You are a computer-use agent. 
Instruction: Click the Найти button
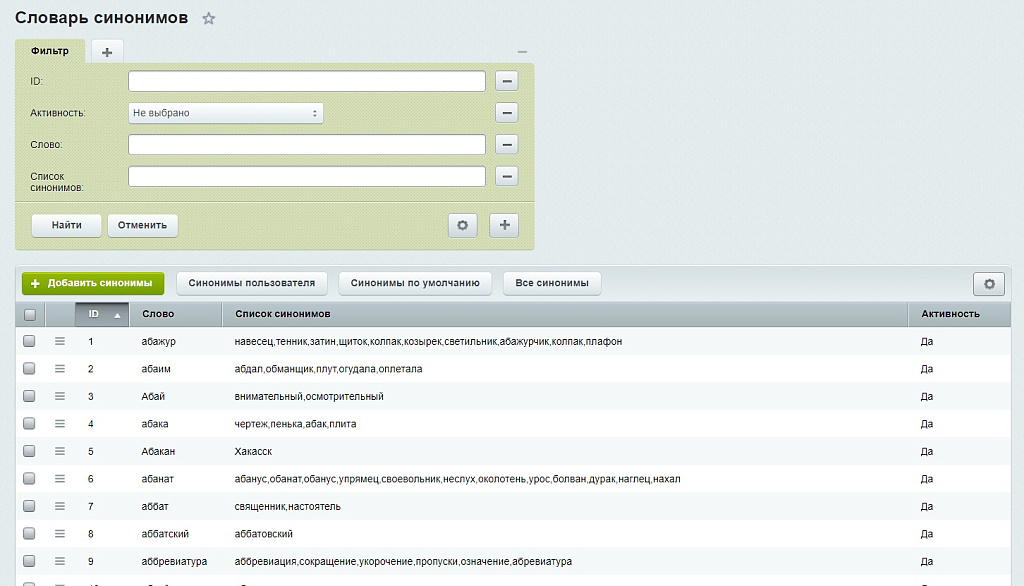(x=67, y=225)
